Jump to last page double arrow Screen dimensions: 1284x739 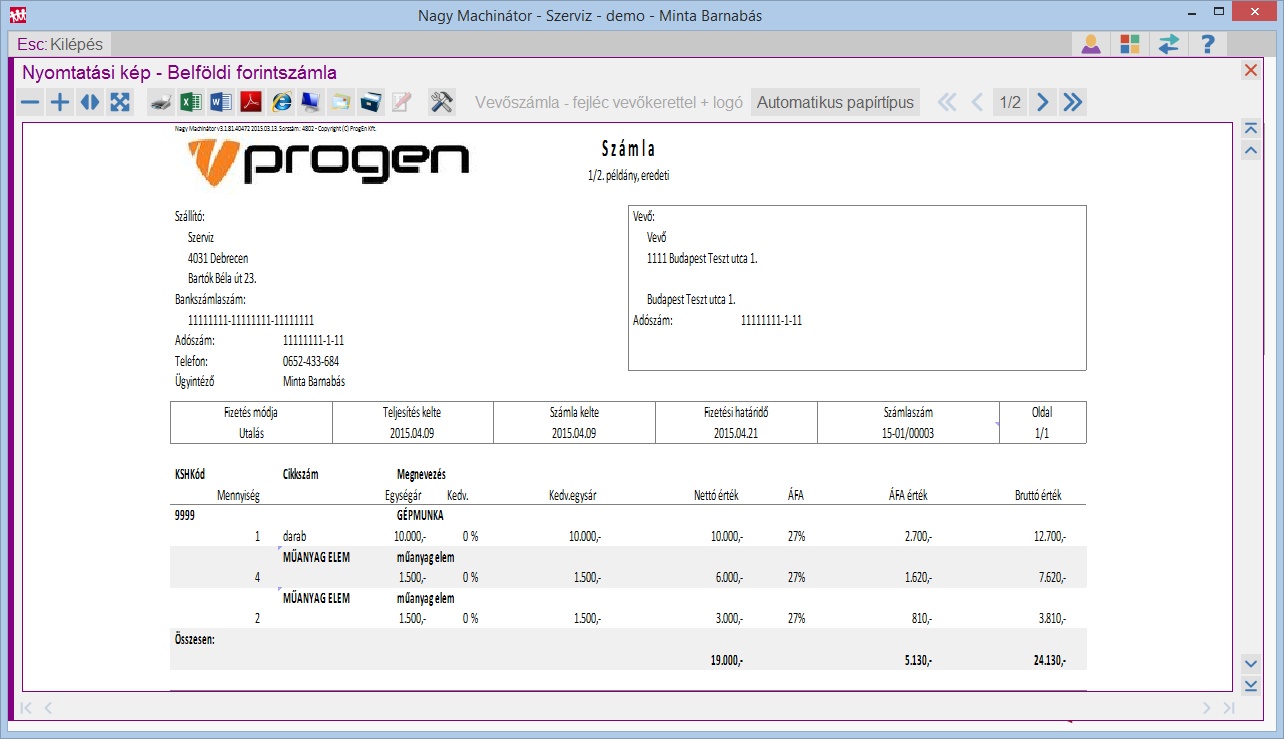tap(1072, 102)
